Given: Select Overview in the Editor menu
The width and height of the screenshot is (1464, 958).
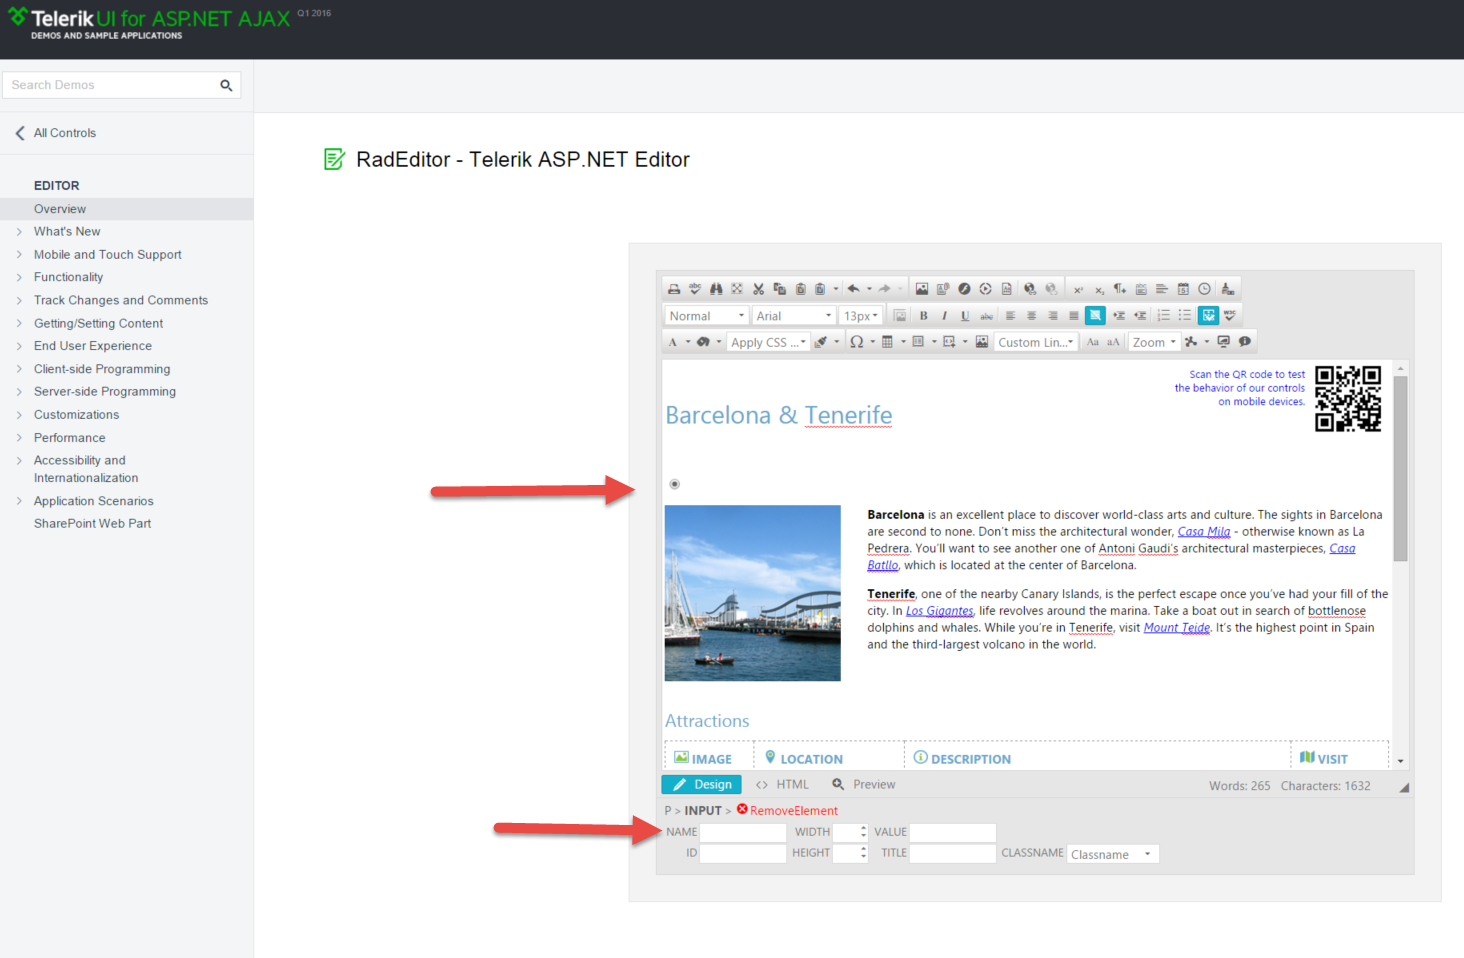Looking at the screenshot, I should [x=60, y=209].
